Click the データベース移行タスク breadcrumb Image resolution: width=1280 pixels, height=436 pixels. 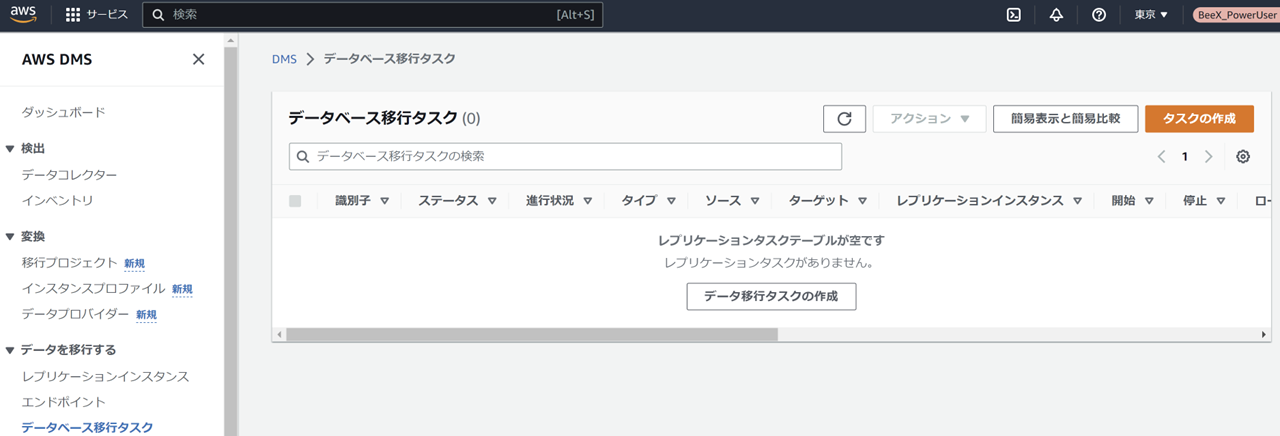tap(389, 59)
